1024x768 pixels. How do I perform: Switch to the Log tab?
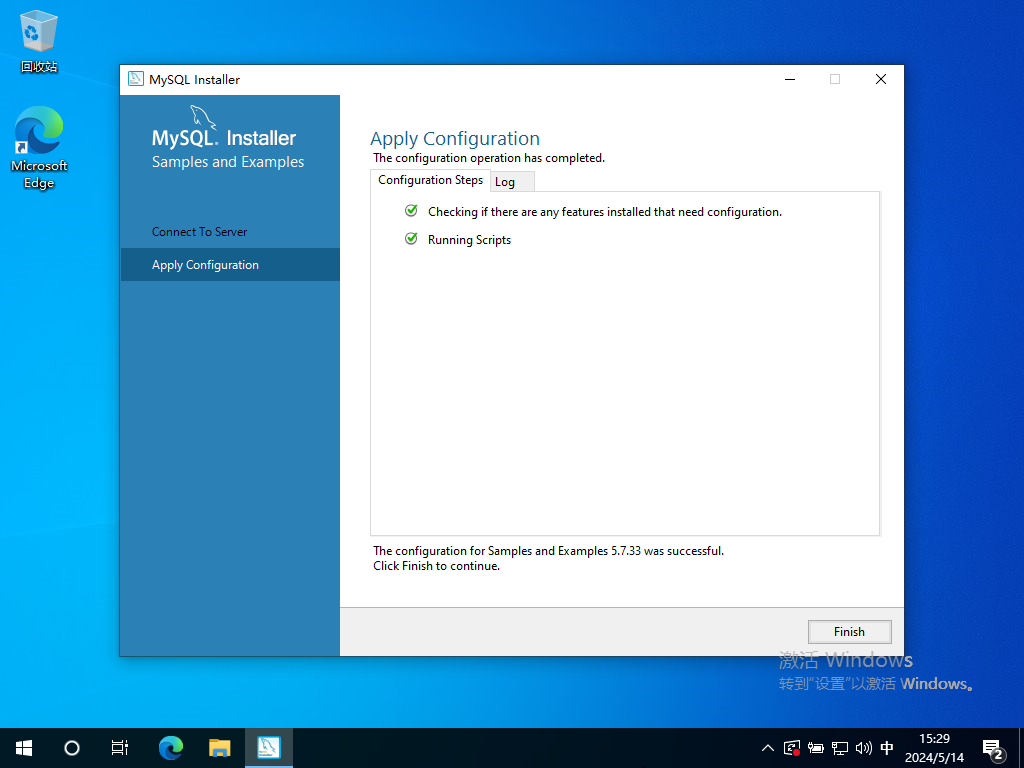pyautogui.click(x=505, y=182)
